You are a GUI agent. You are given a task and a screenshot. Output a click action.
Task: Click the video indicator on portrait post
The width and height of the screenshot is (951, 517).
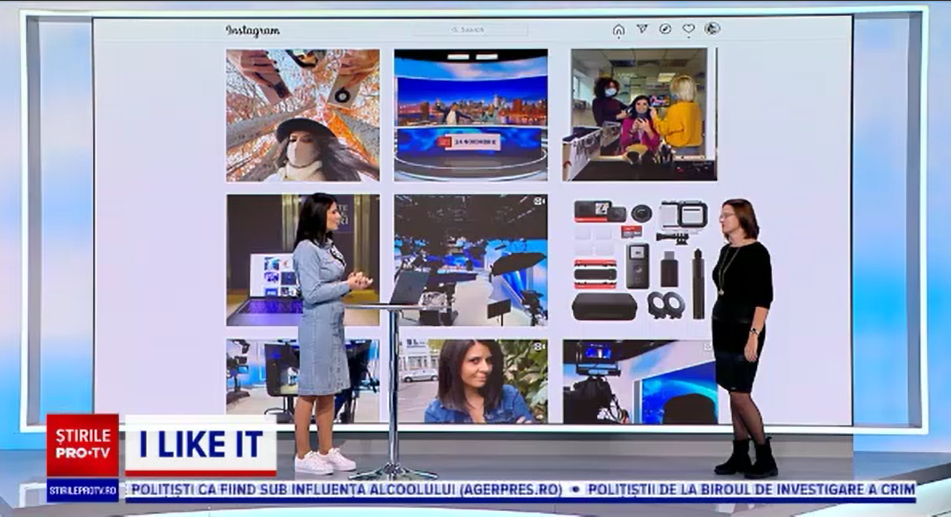(539, 347)
